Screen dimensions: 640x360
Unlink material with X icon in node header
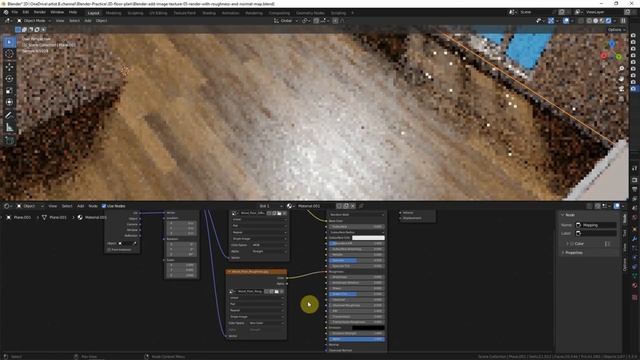click(x=353, y=206)
